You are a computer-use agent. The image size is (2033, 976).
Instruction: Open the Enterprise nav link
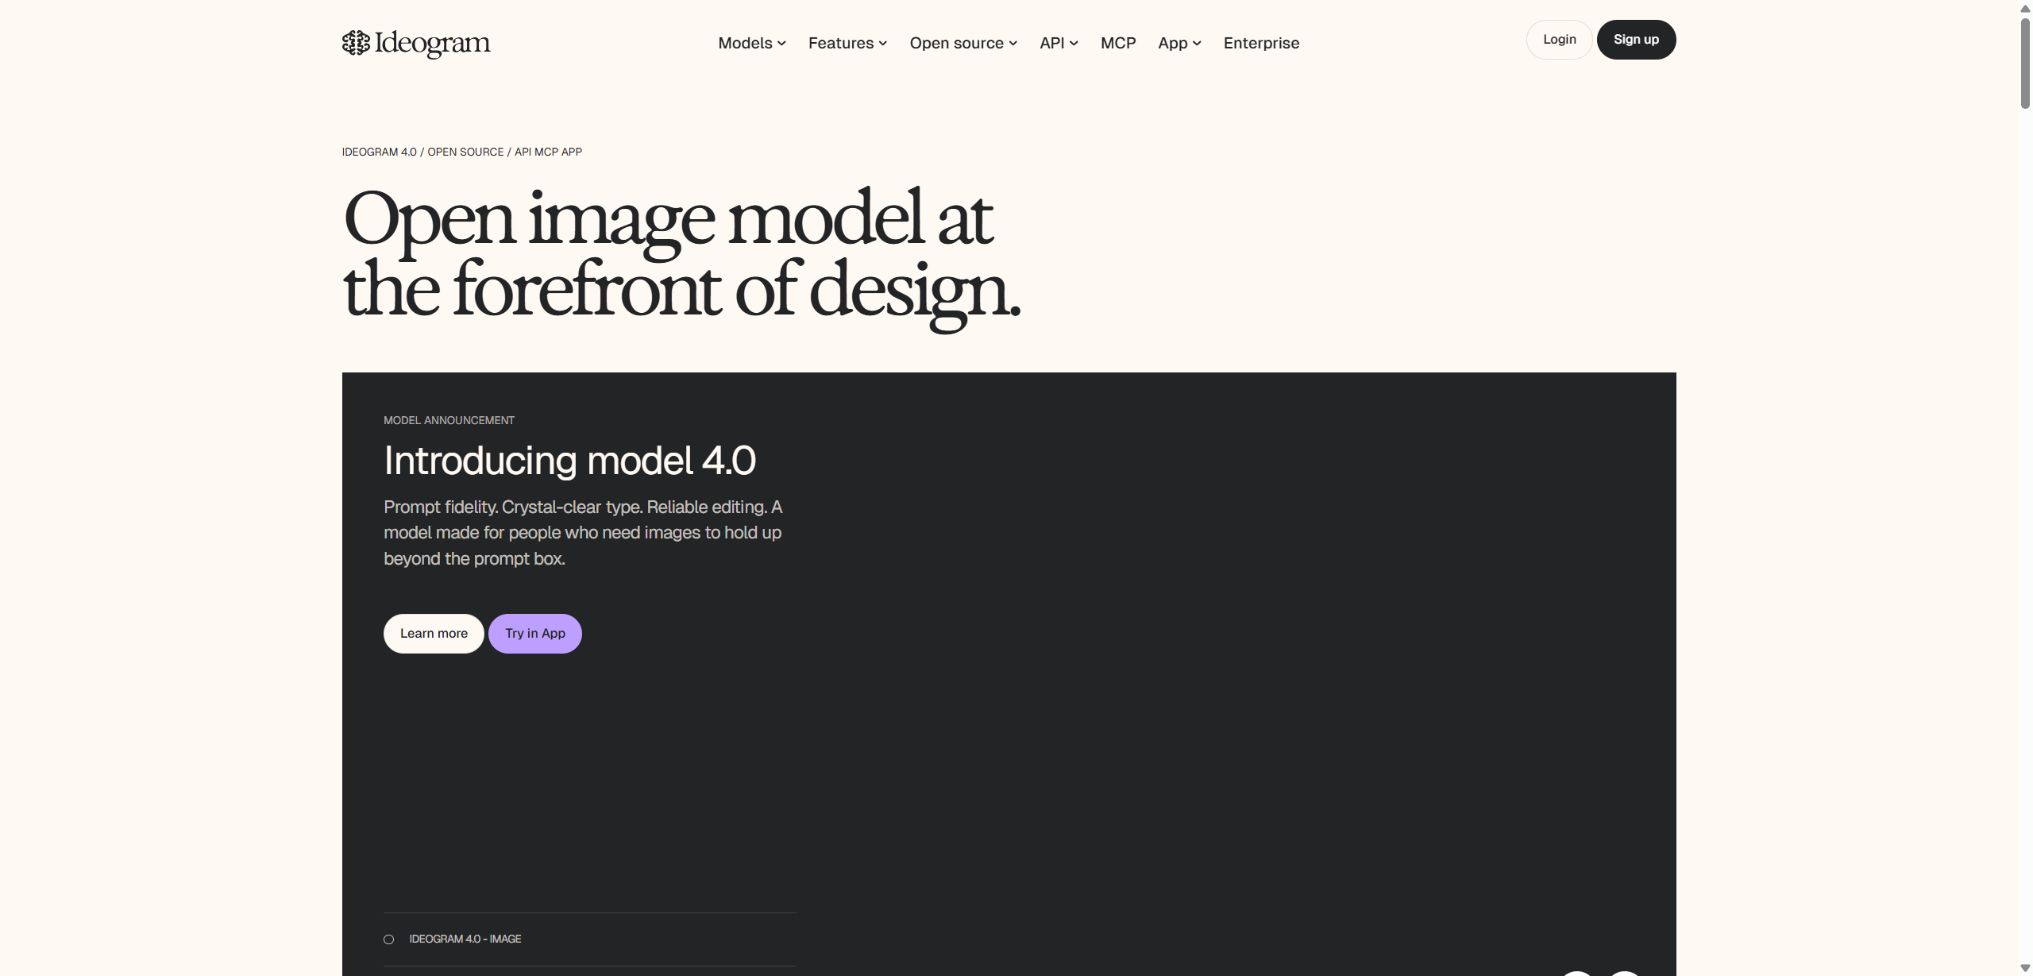click(1261, 43)
